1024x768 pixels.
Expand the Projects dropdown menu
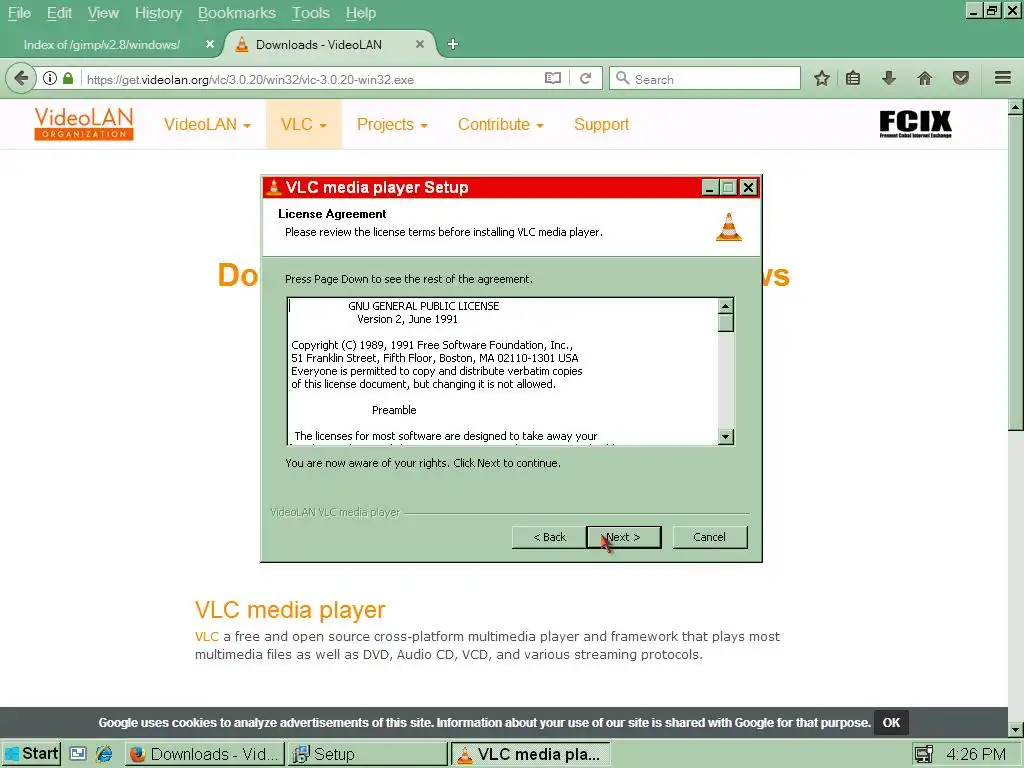tap(392, 124)
